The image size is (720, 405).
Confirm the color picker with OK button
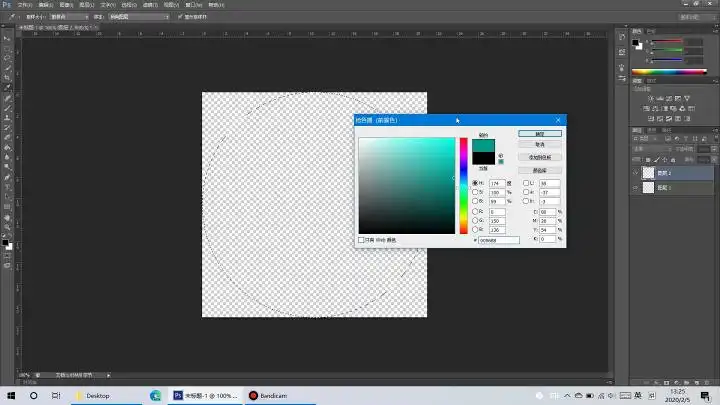(x=540, y=133)
